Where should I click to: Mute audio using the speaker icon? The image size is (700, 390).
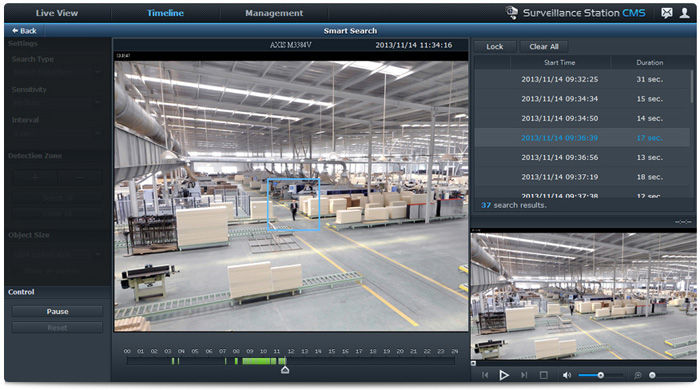click(x=567, y=375)
